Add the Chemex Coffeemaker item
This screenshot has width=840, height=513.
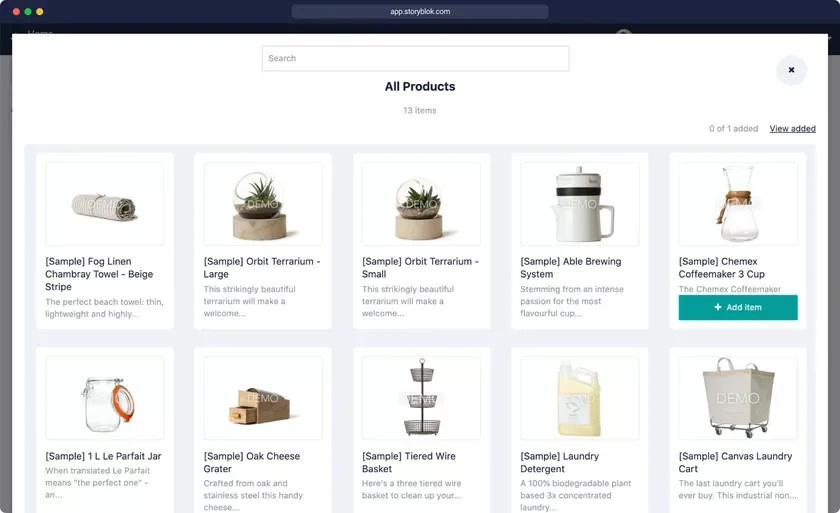[x=738, y=307]
